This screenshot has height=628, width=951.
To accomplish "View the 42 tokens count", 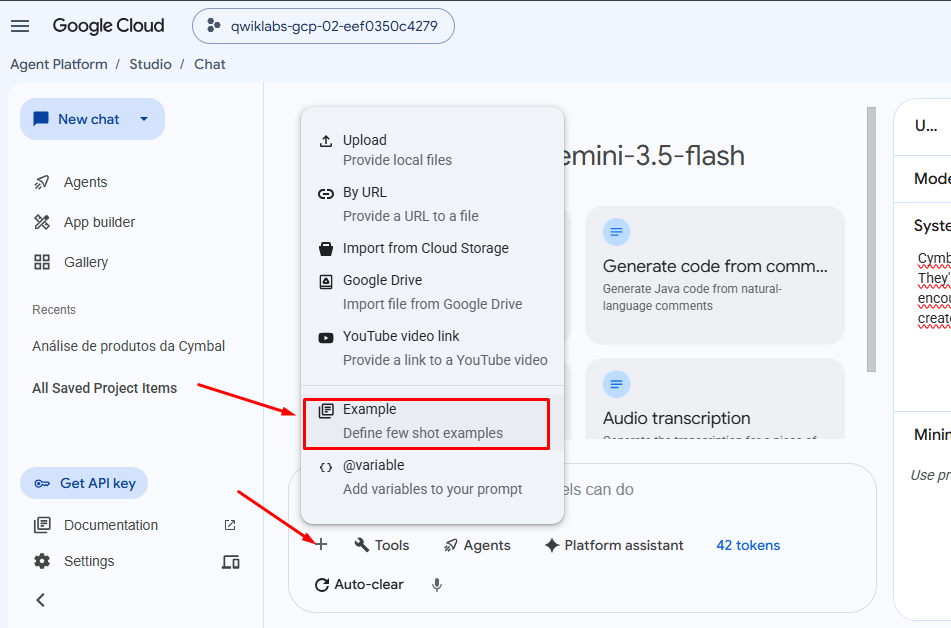I will [x=748, y=545].
